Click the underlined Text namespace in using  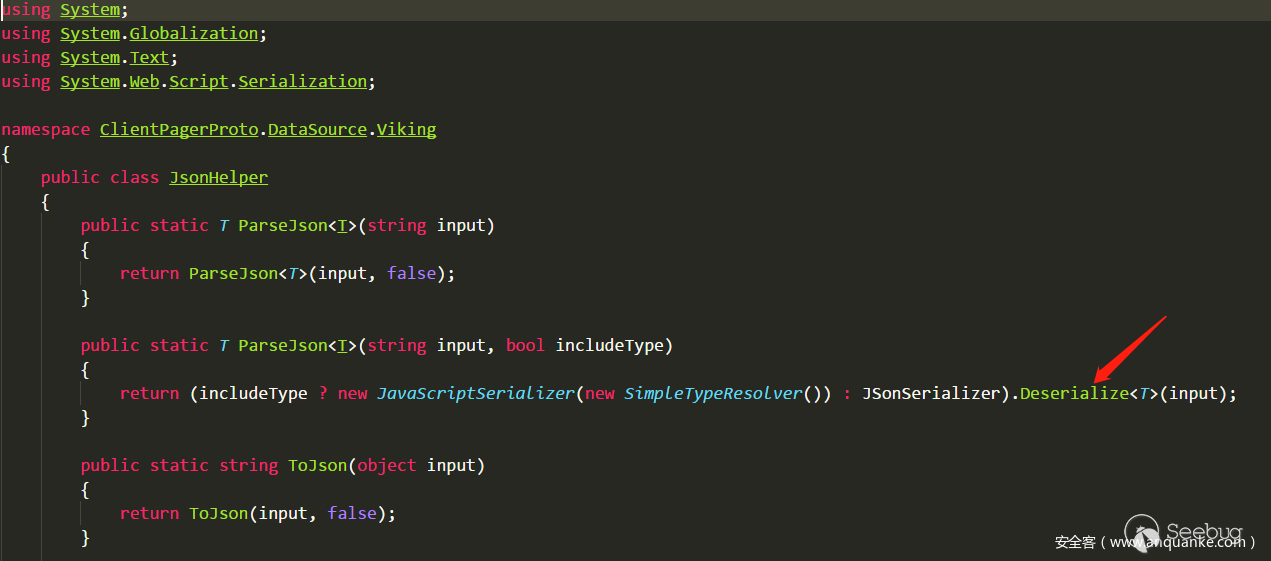coord(149,57)
